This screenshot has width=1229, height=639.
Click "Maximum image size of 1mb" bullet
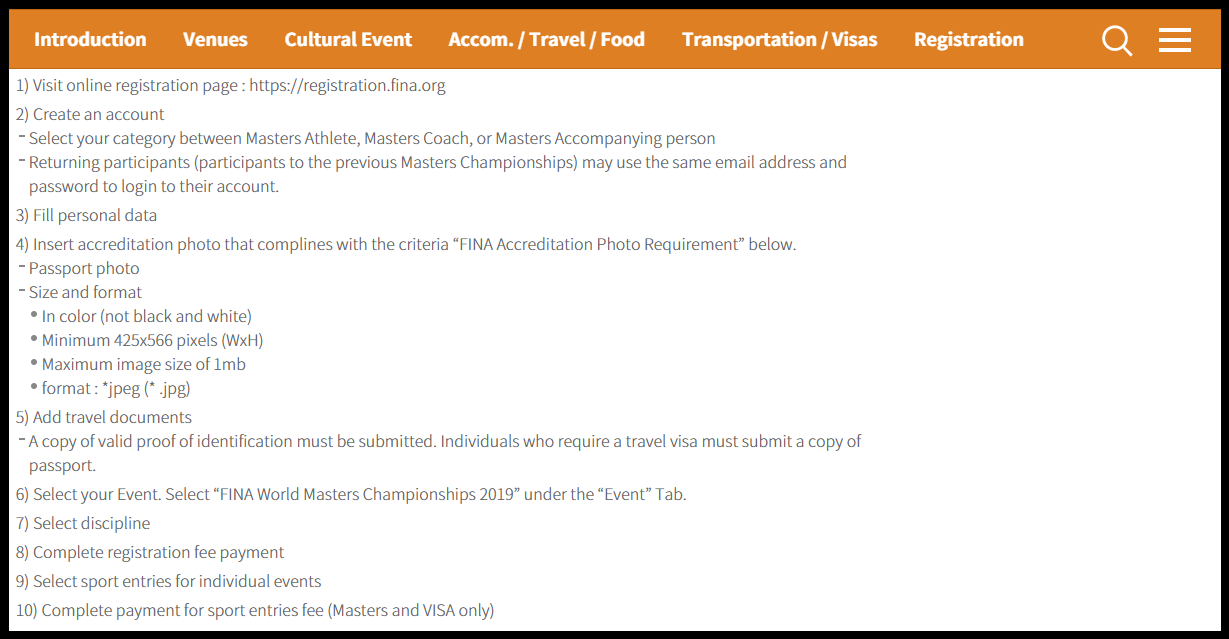tap(143, 364)
